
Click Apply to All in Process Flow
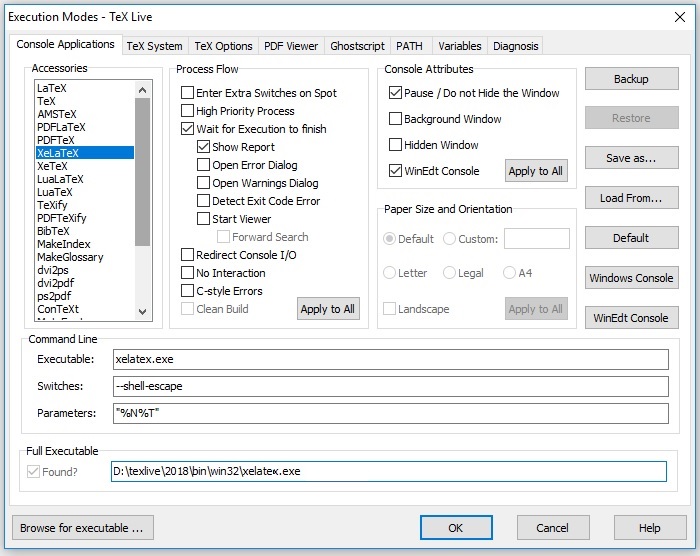[x=328, y=309]
